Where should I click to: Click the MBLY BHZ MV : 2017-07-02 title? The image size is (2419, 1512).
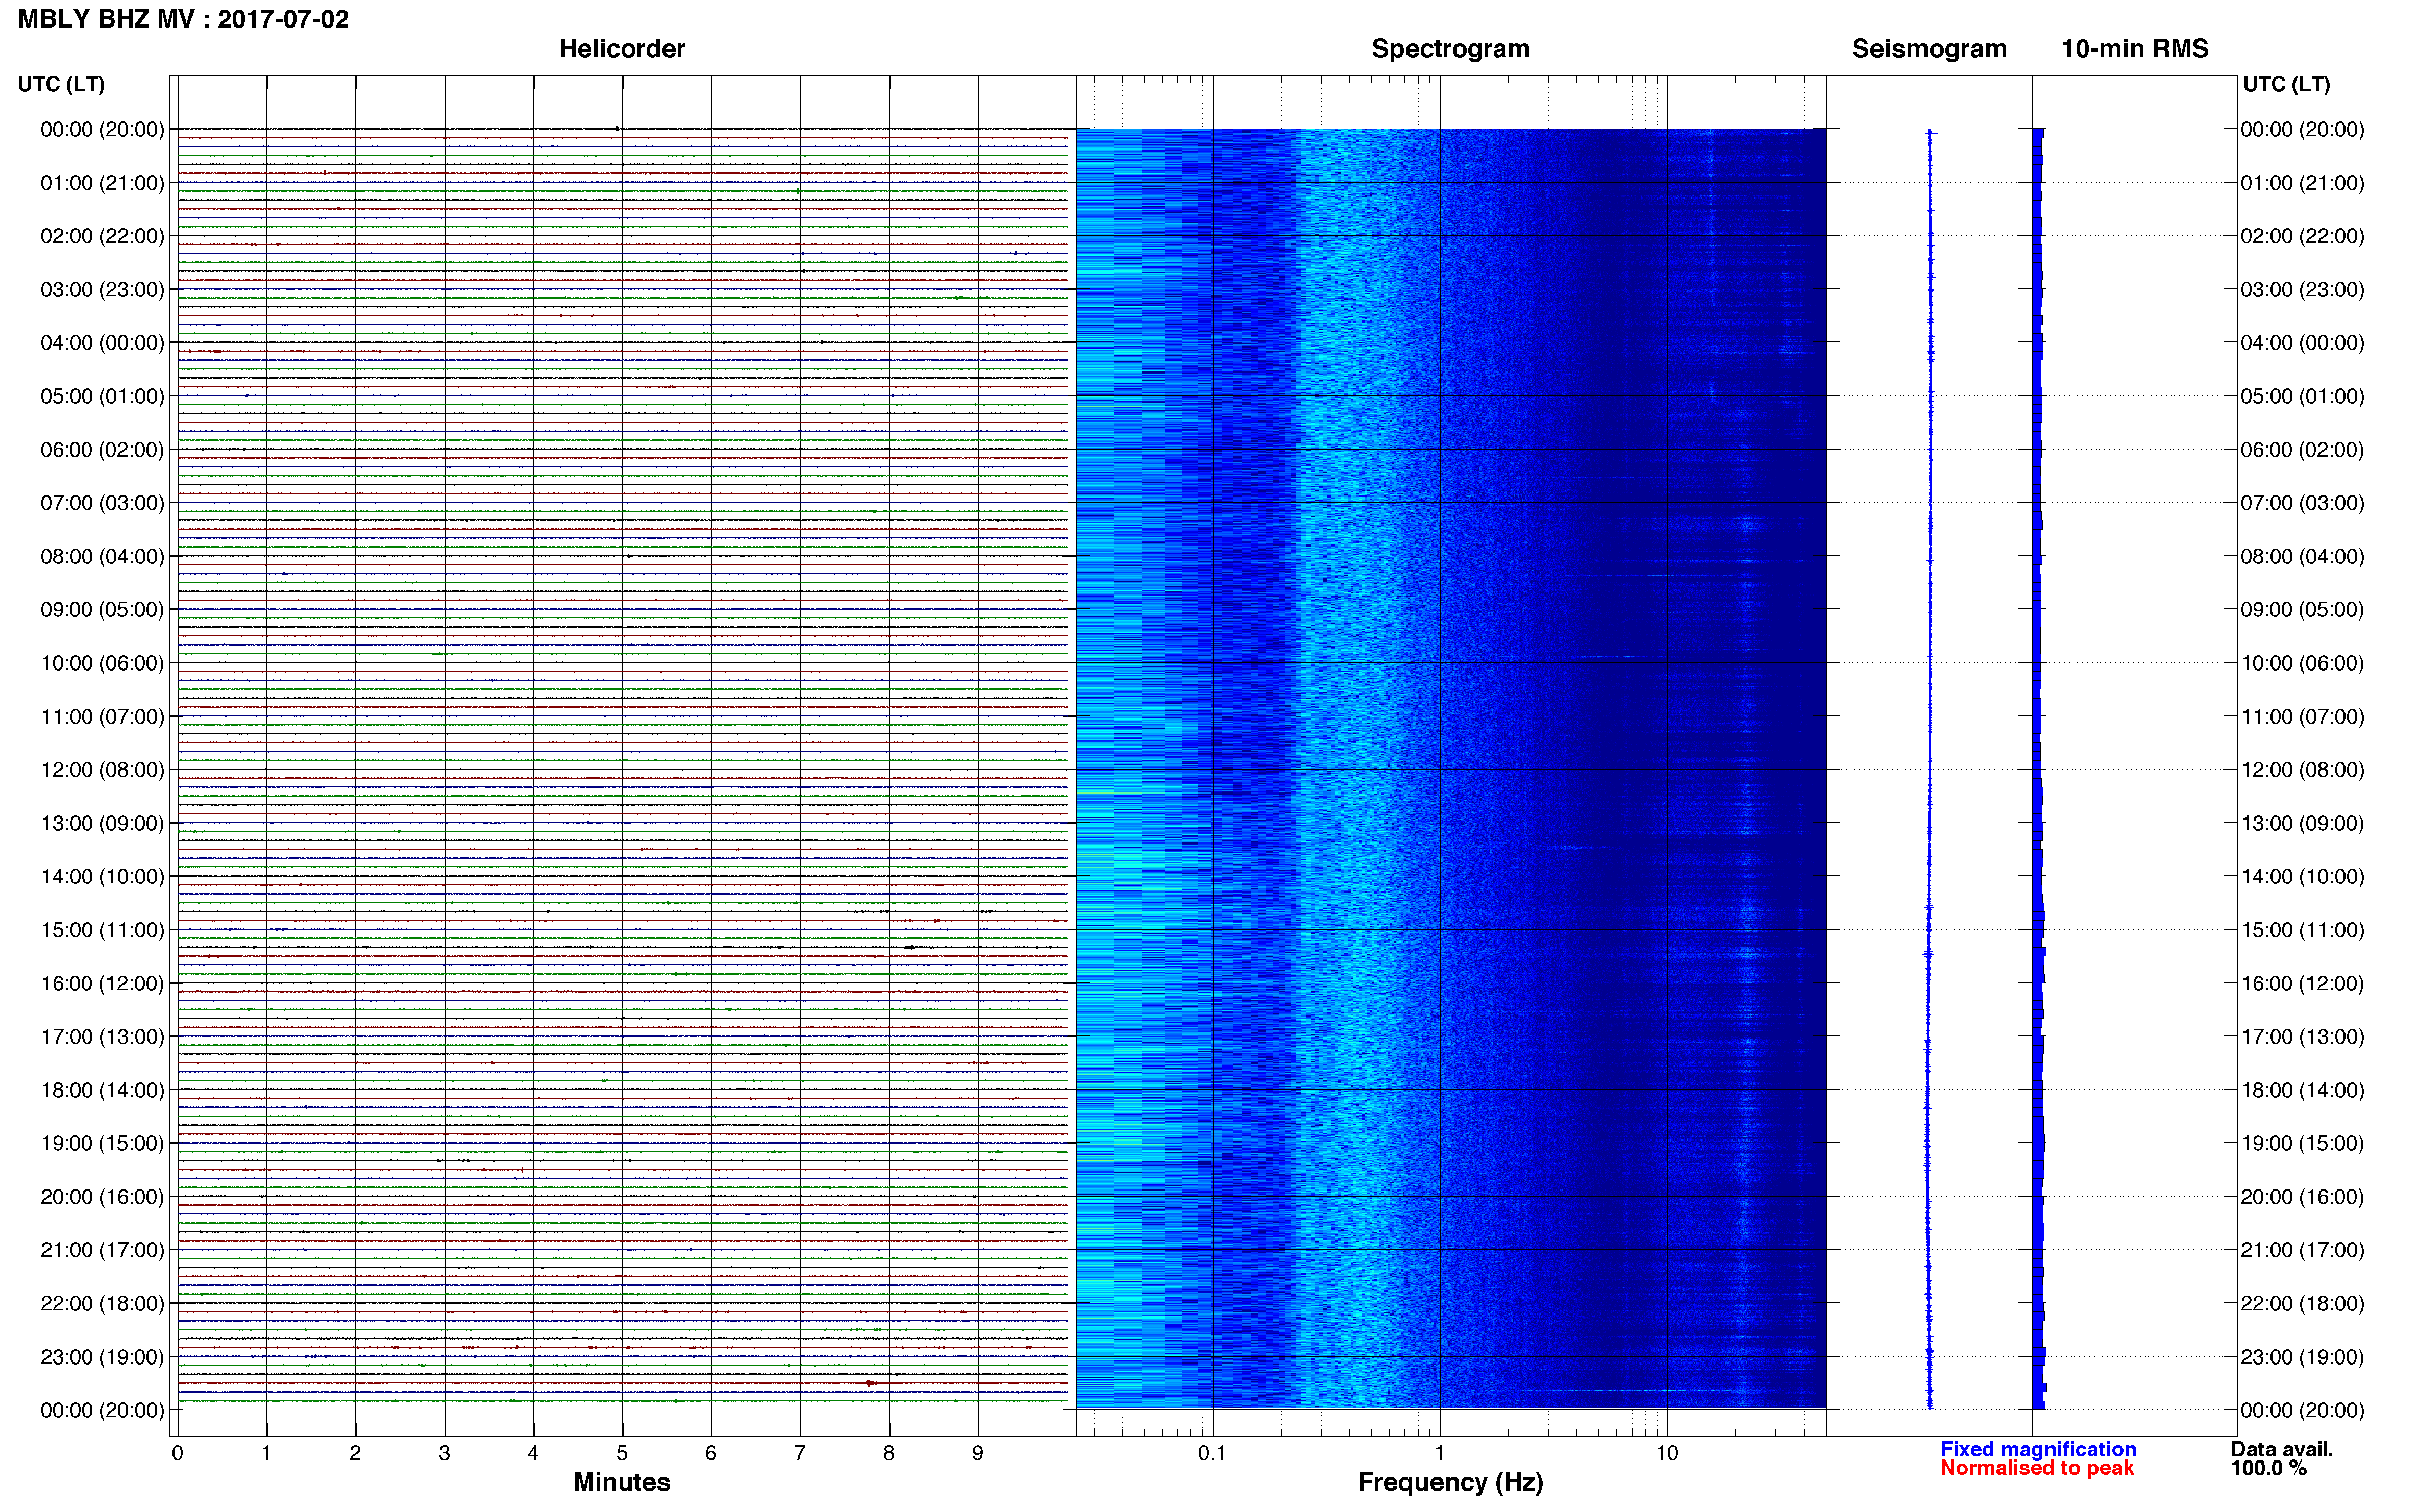pos(183,19)
